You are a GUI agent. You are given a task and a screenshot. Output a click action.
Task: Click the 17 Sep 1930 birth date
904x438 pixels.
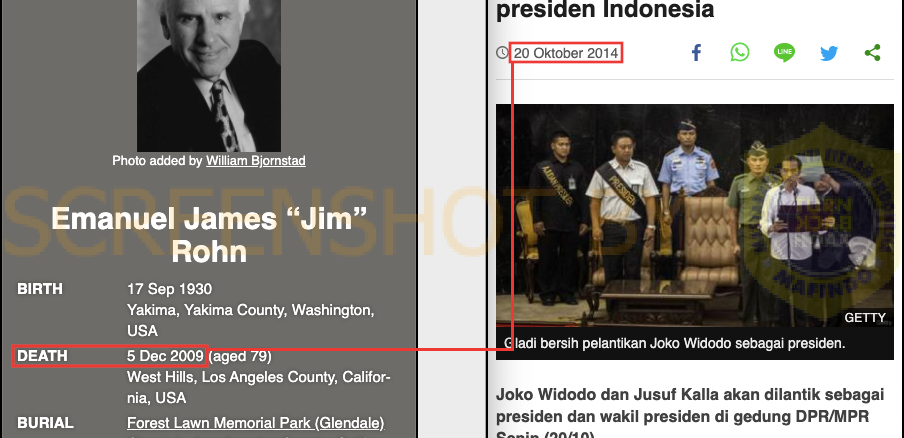click(170, 289)
